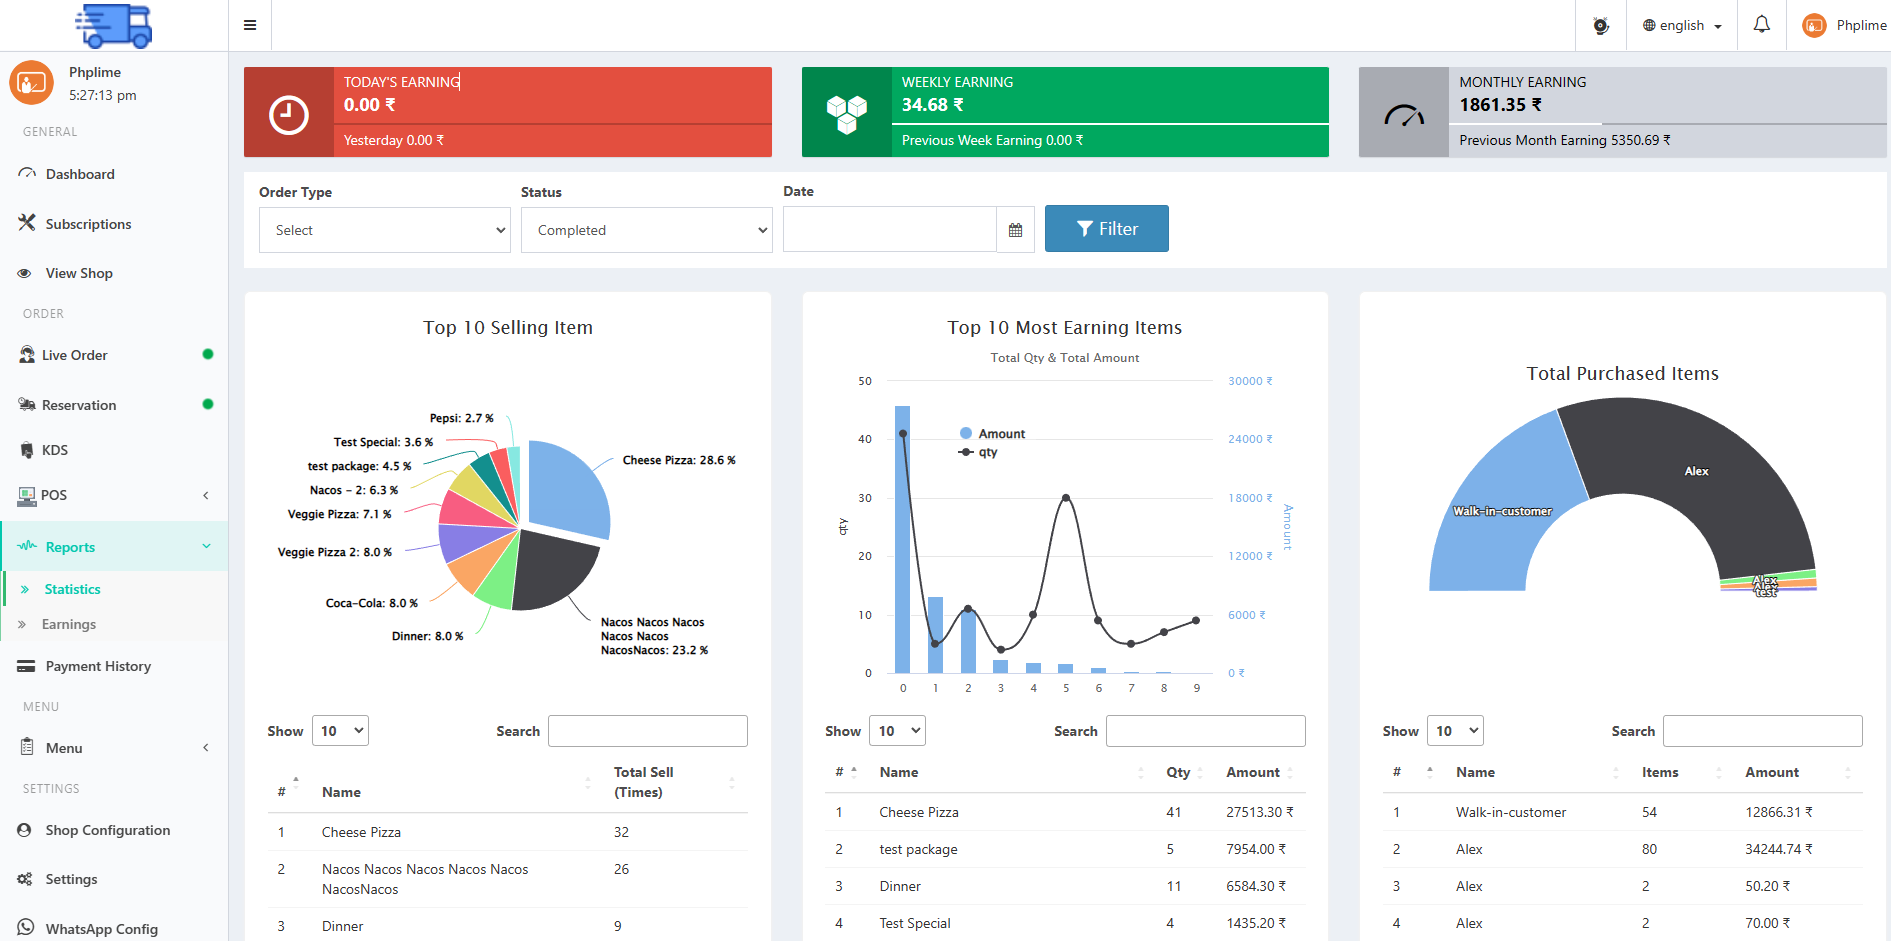Screen dimensions: 1891x941
Task: Open Statistics under Reports
Action: 72,589
